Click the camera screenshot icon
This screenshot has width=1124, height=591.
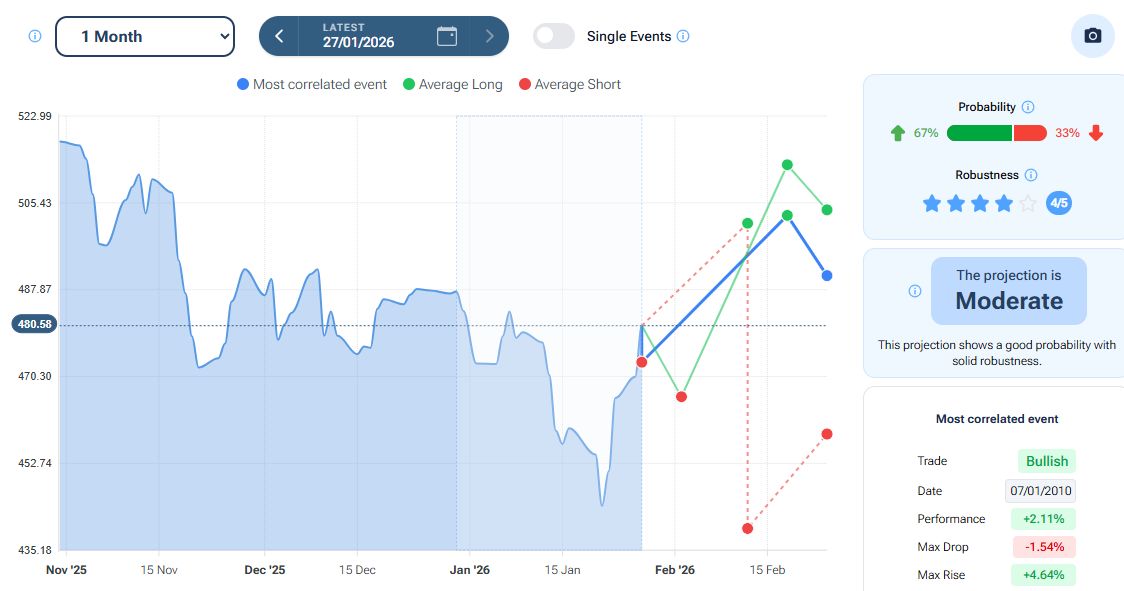tap(1092, 36)
